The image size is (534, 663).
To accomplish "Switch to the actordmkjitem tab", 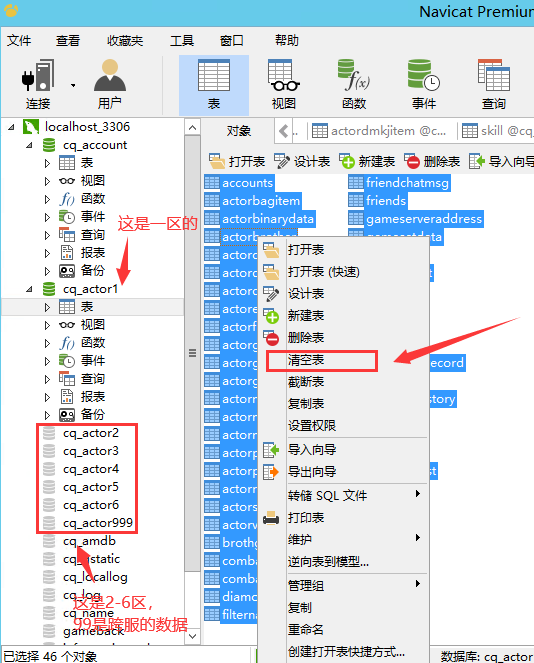I will click(x=379, y=131).
